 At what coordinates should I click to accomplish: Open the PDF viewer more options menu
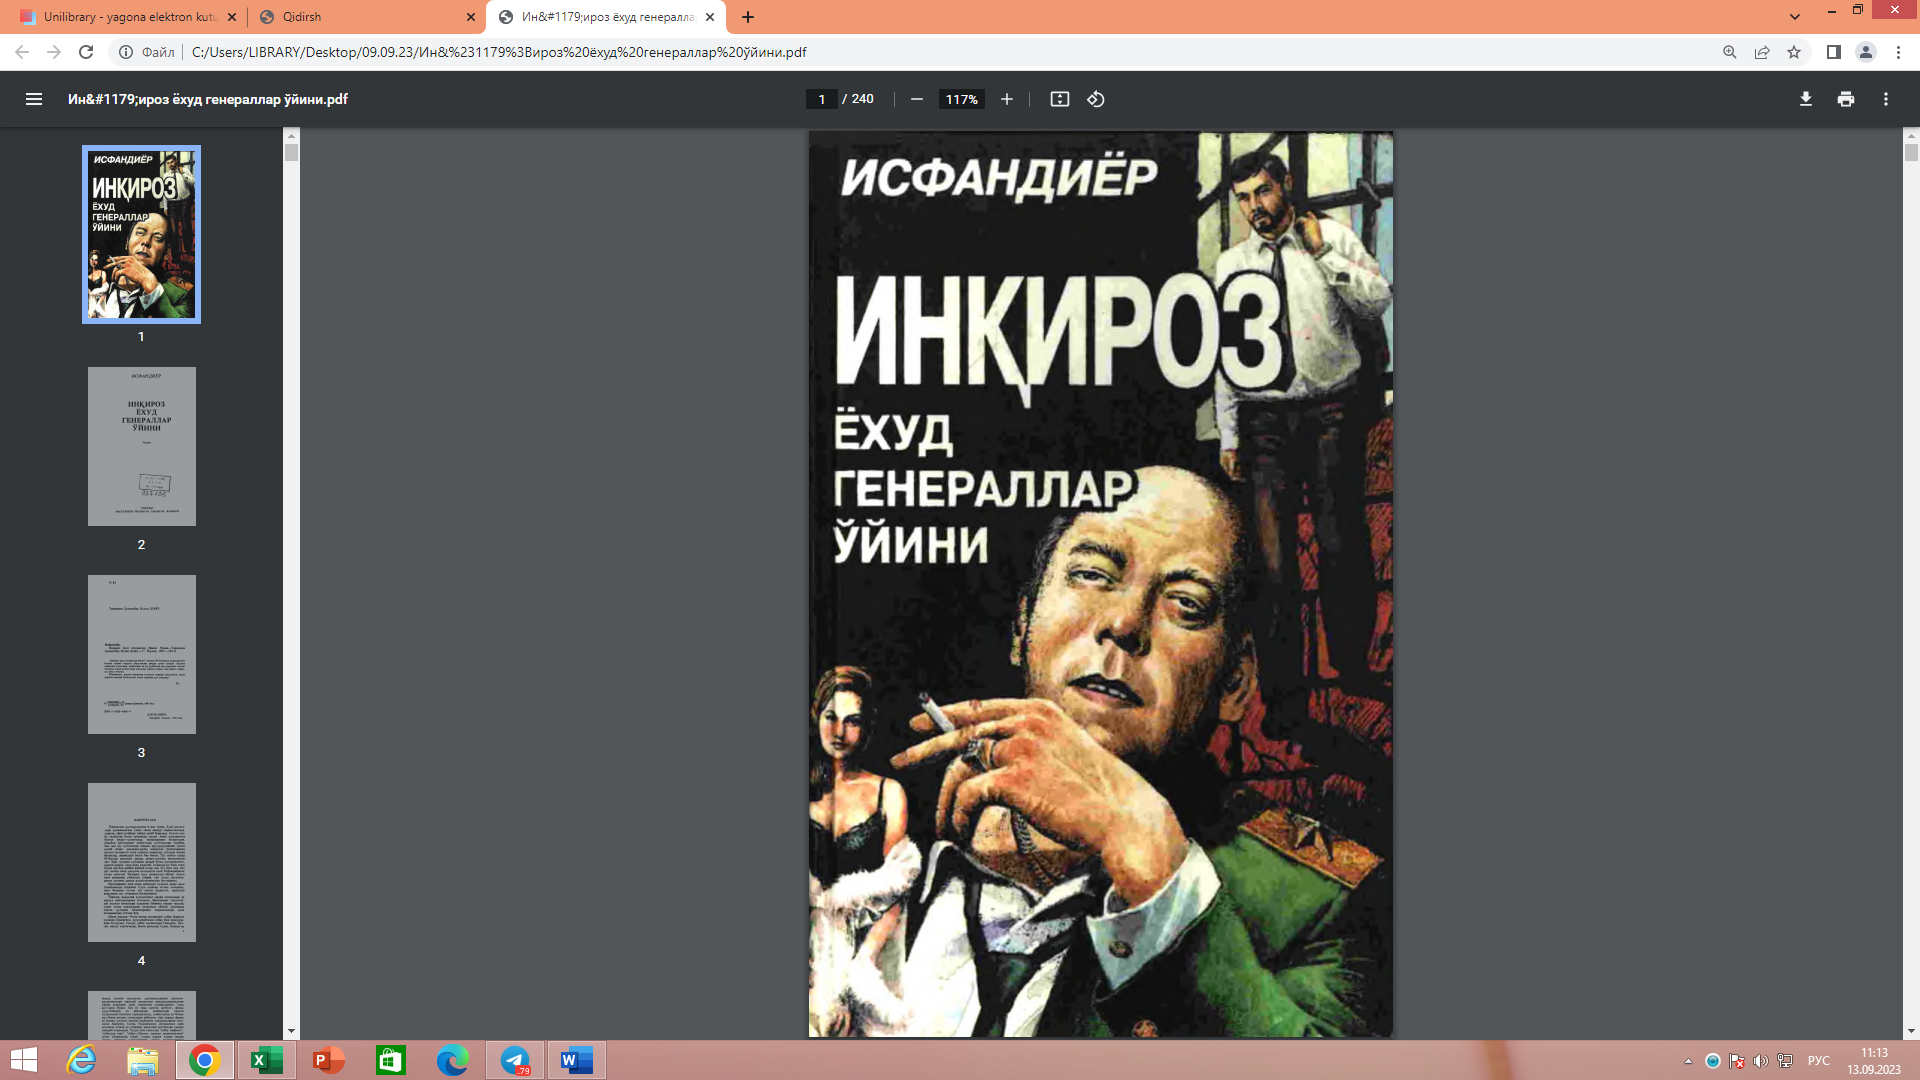point(1886,99)
